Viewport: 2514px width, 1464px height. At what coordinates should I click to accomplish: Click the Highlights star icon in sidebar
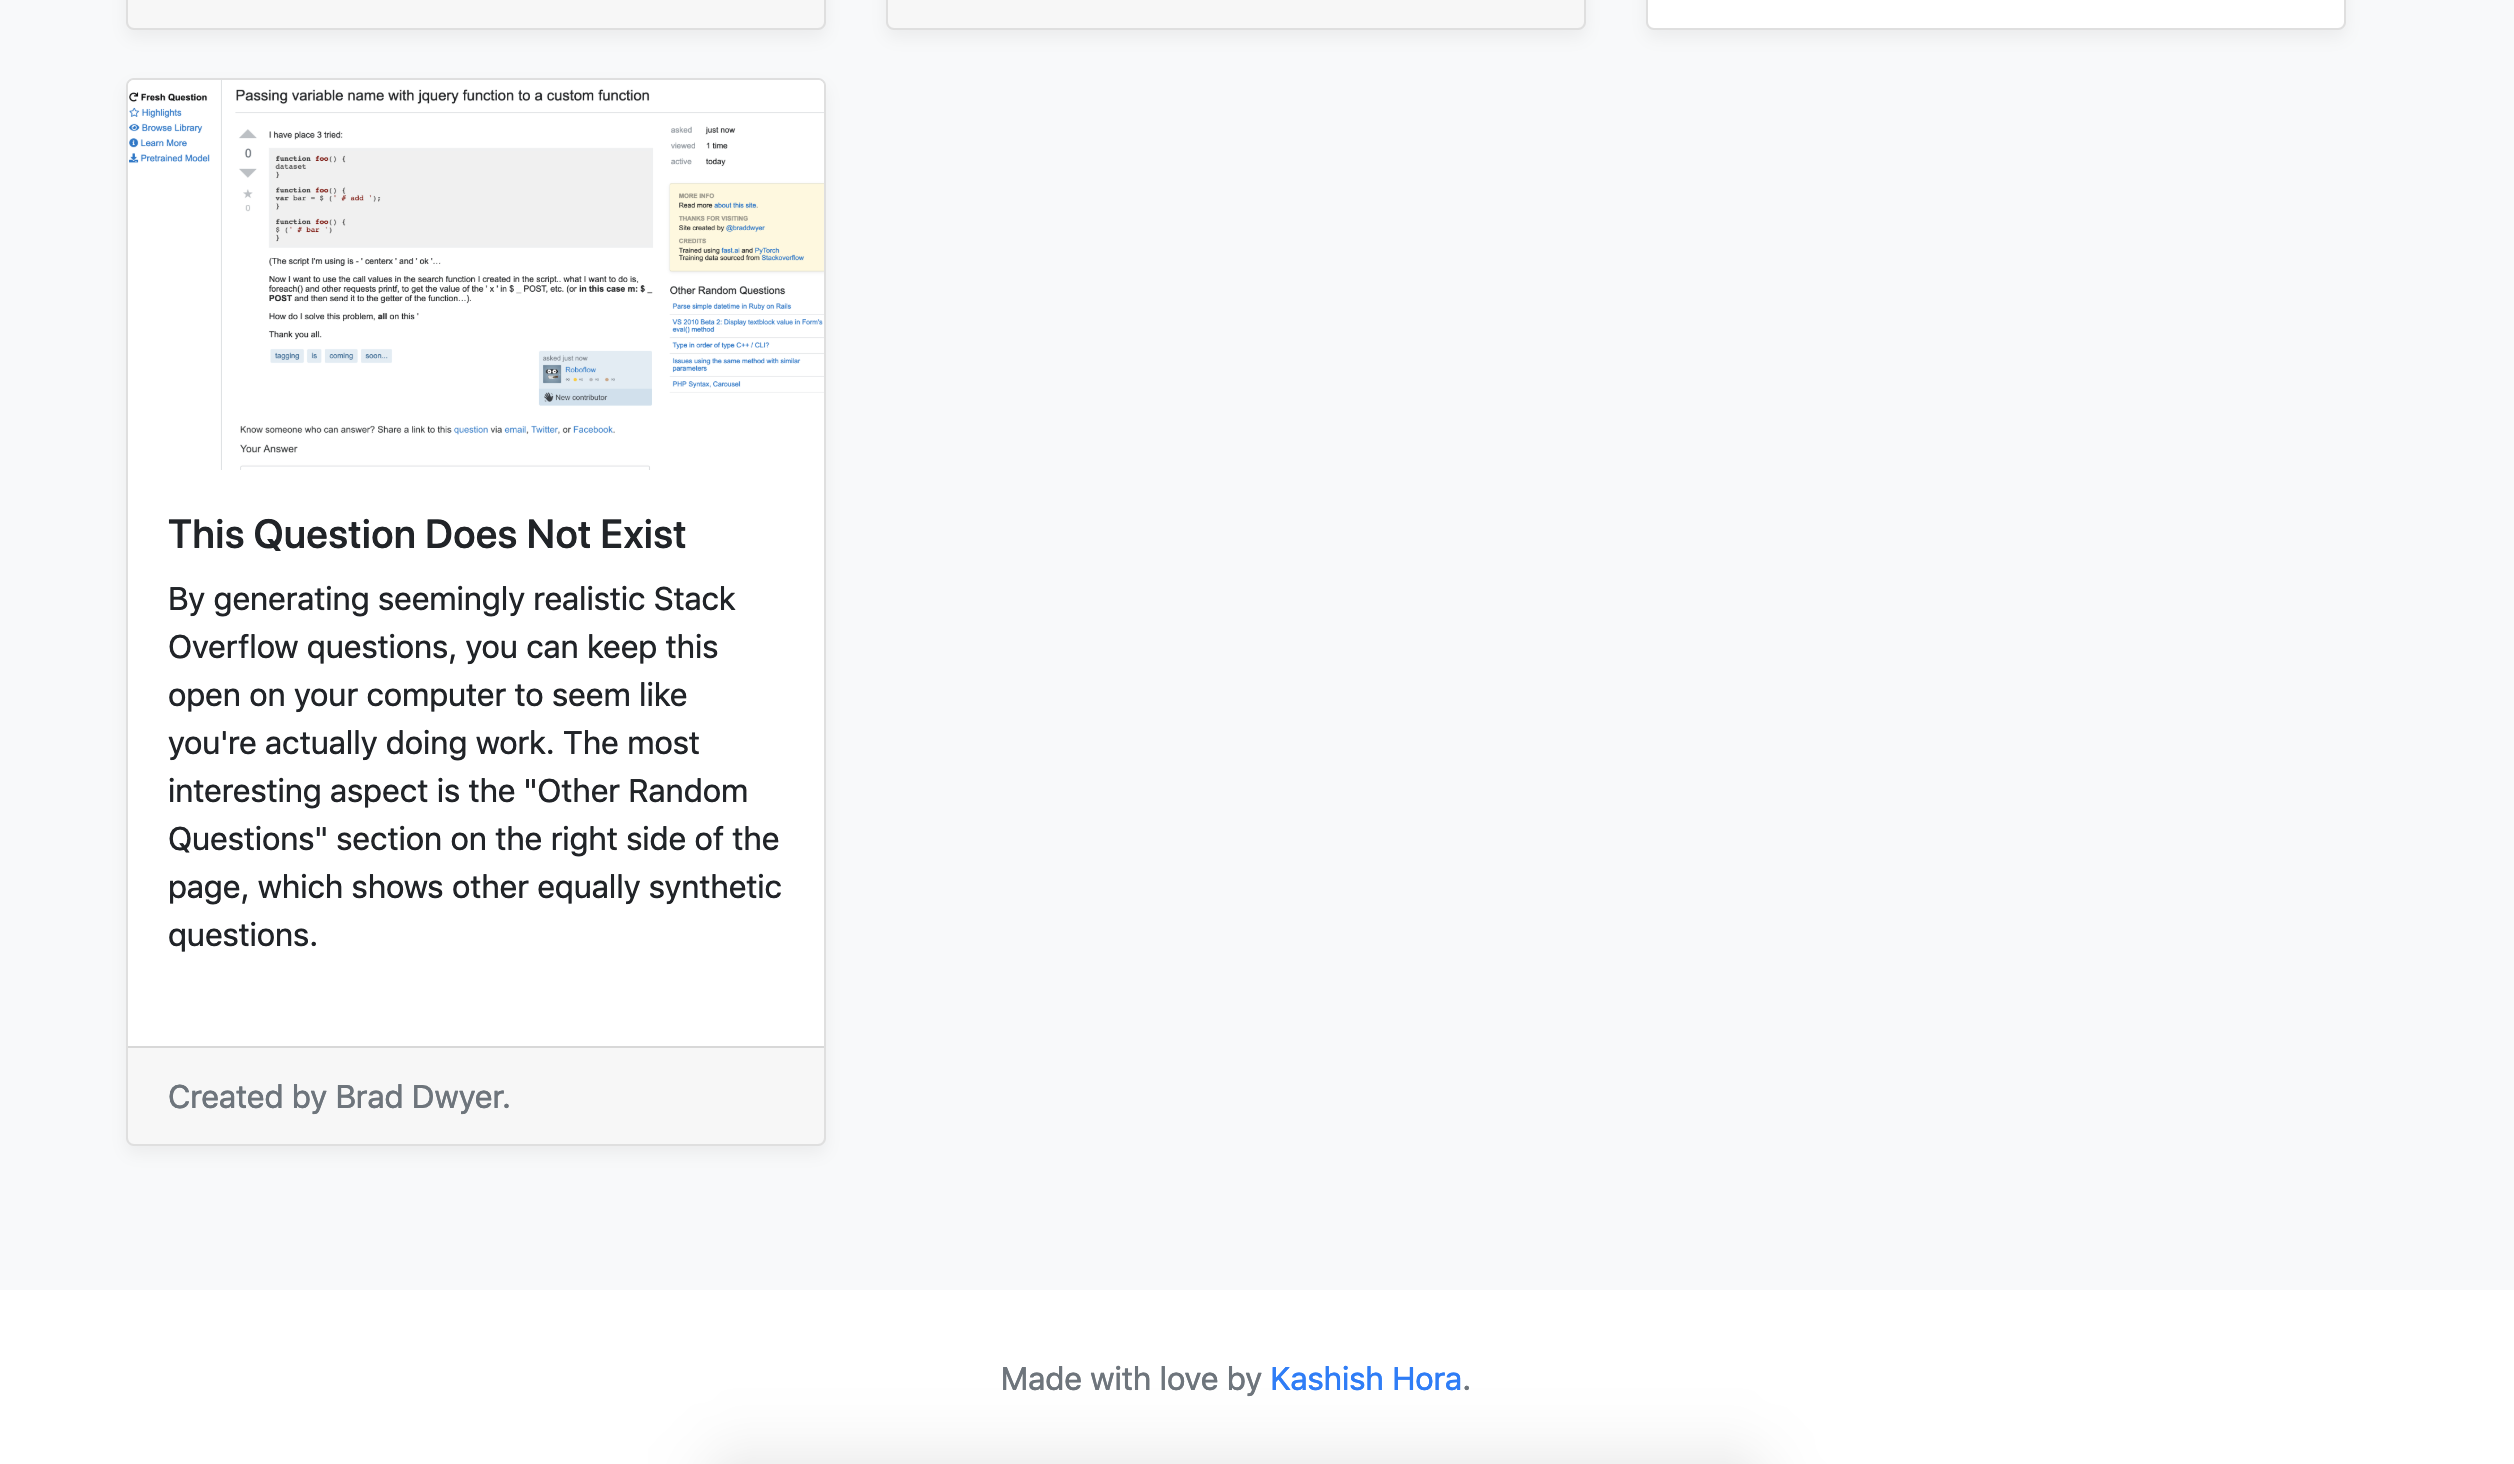pyautogui.click(x=134, y=113)
